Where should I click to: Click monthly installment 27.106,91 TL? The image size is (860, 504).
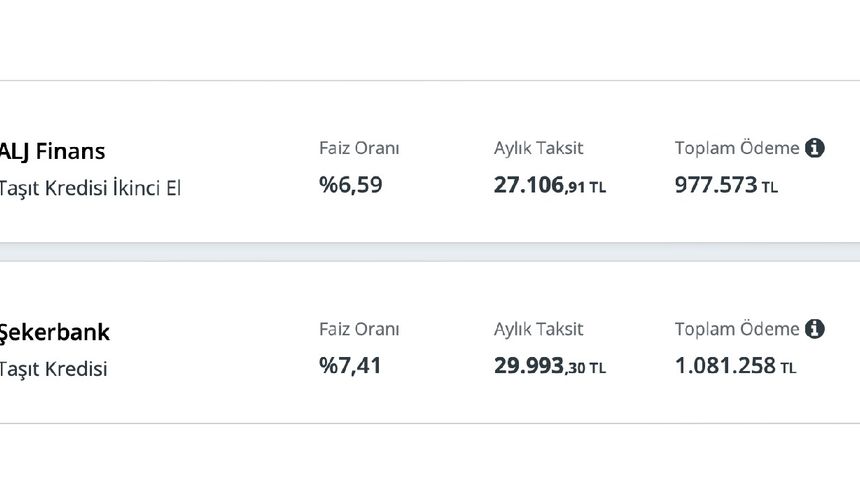click(x=550, y=185)
